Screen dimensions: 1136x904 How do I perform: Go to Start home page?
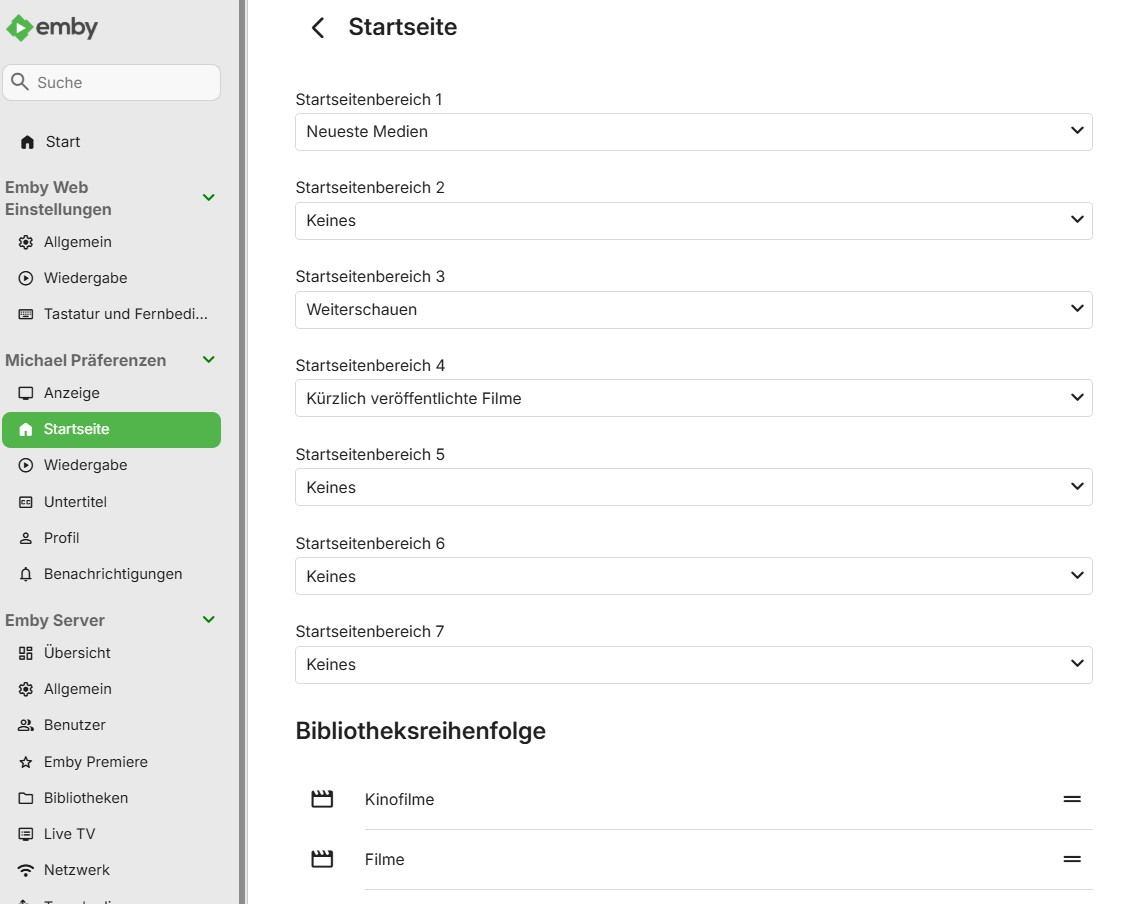[62, 142]
